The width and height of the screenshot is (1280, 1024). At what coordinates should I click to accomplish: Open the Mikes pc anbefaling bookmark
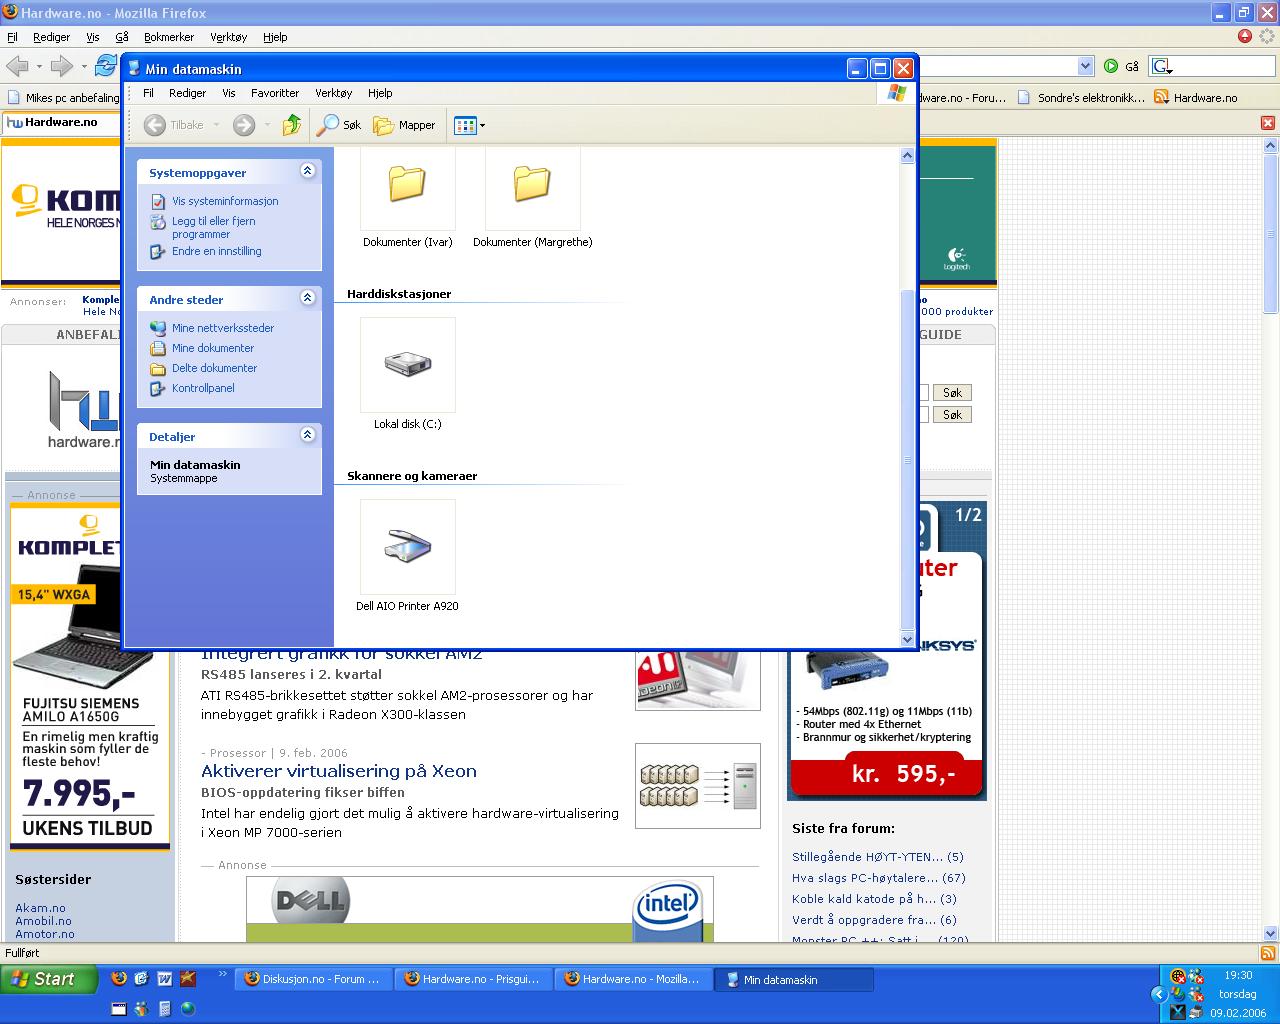pos(63,97)
